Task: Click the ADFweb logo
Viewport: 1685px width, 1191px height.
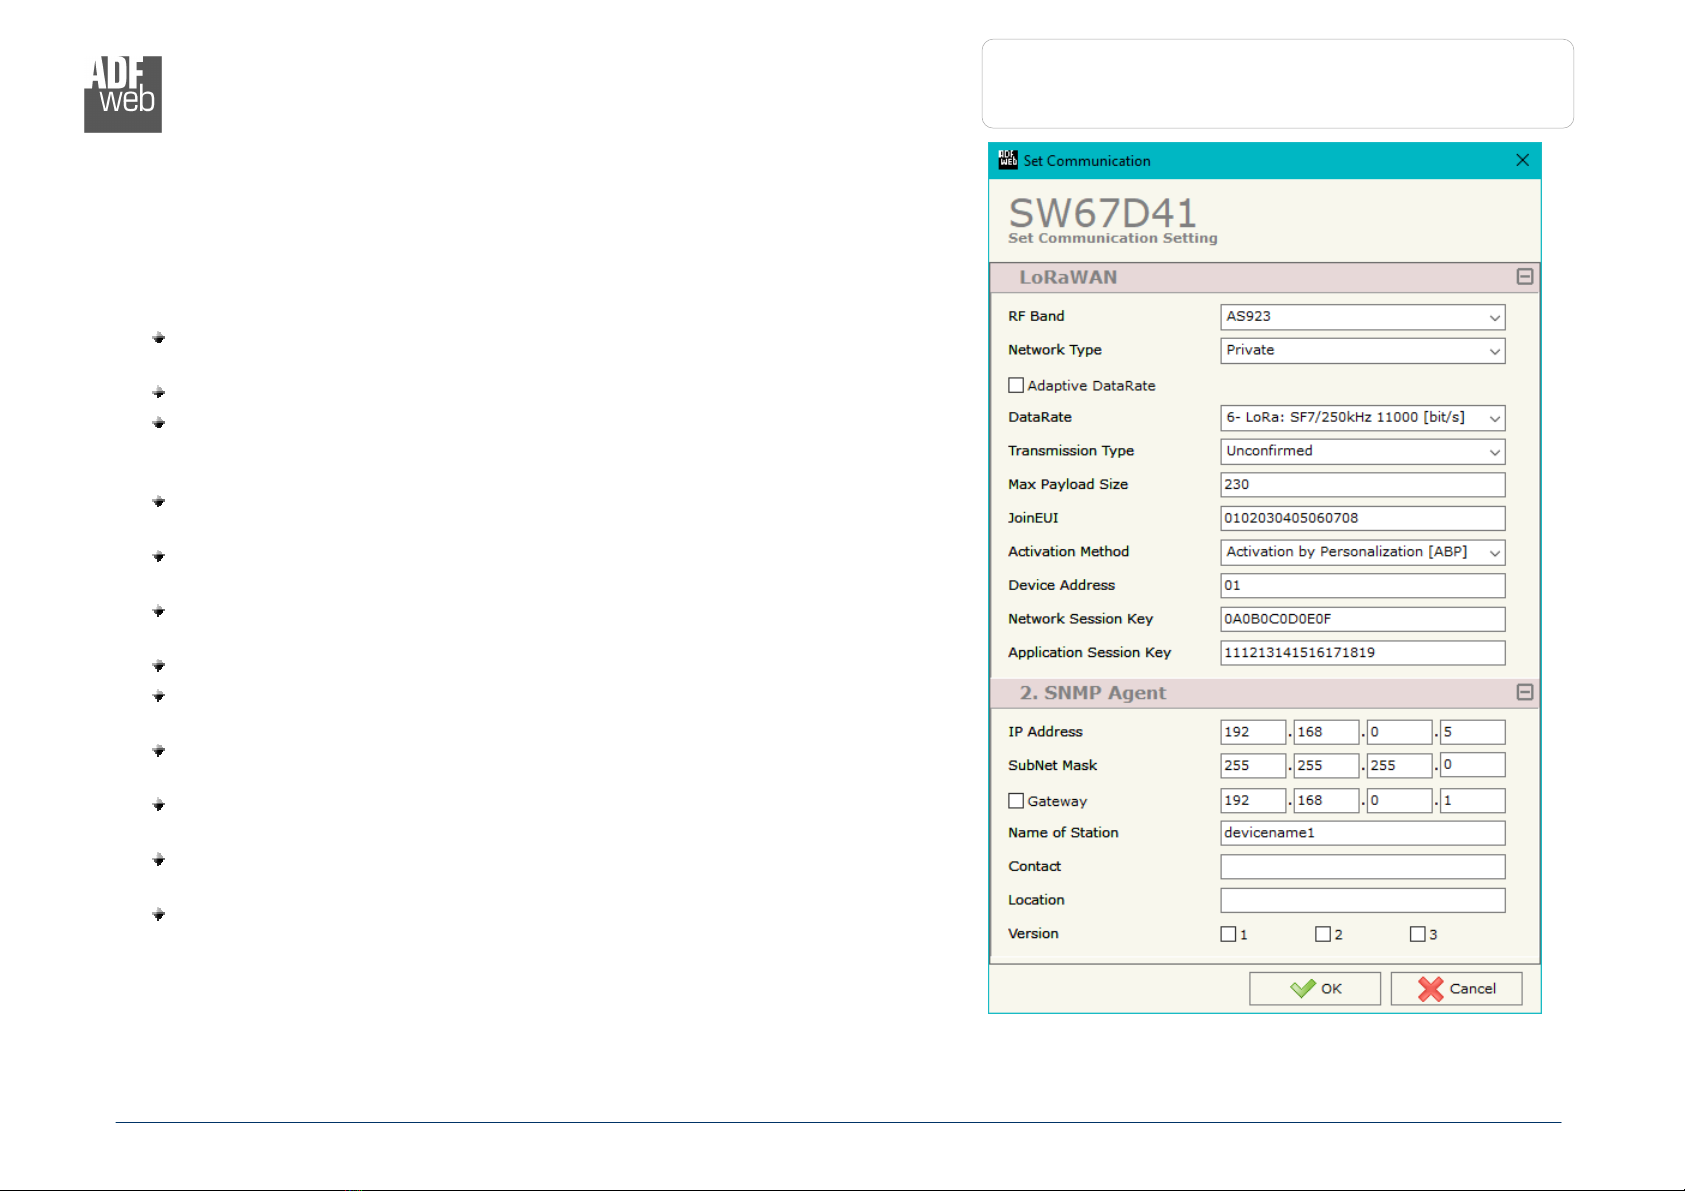Action: coord(123,94)
